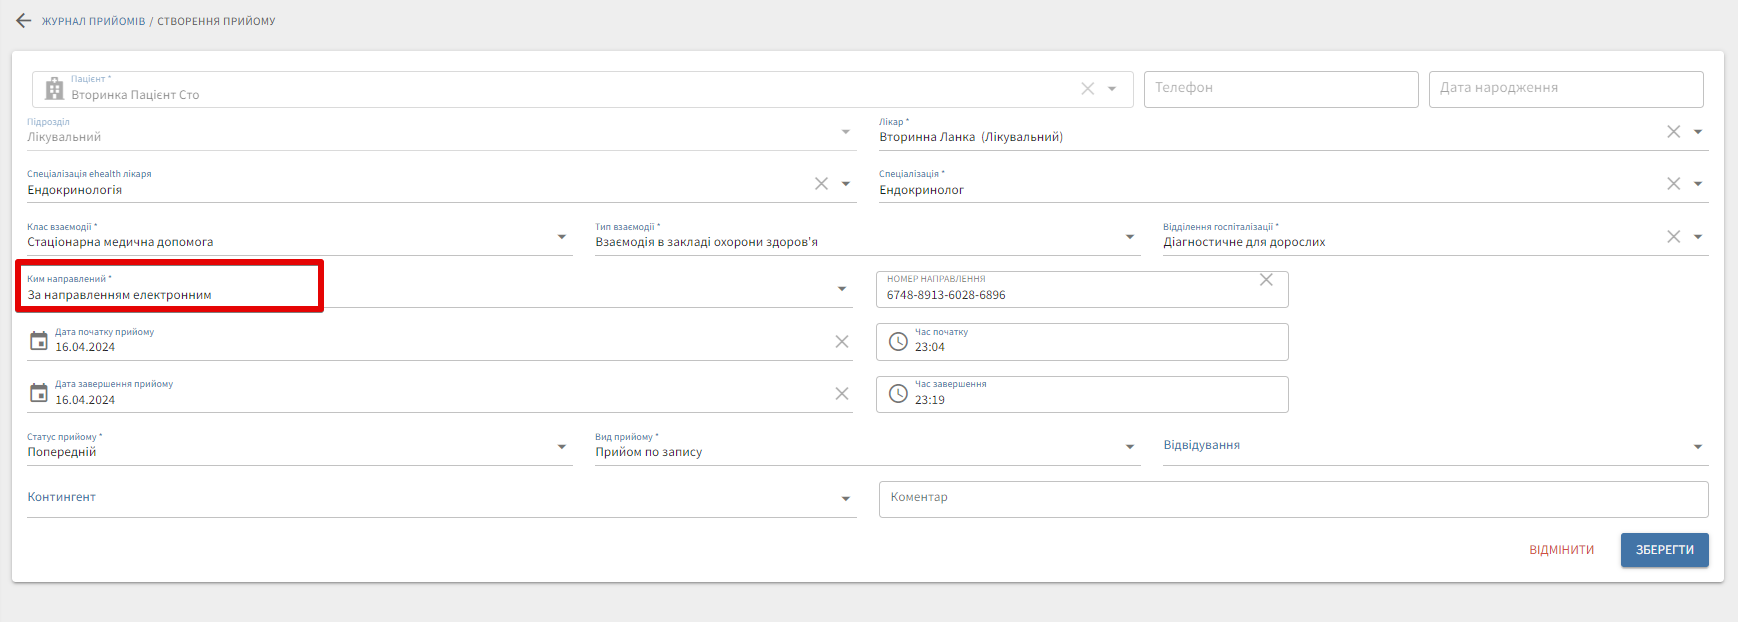Click the back arrow to appointment journal
1738x622 pixels.
coord(24,21)
